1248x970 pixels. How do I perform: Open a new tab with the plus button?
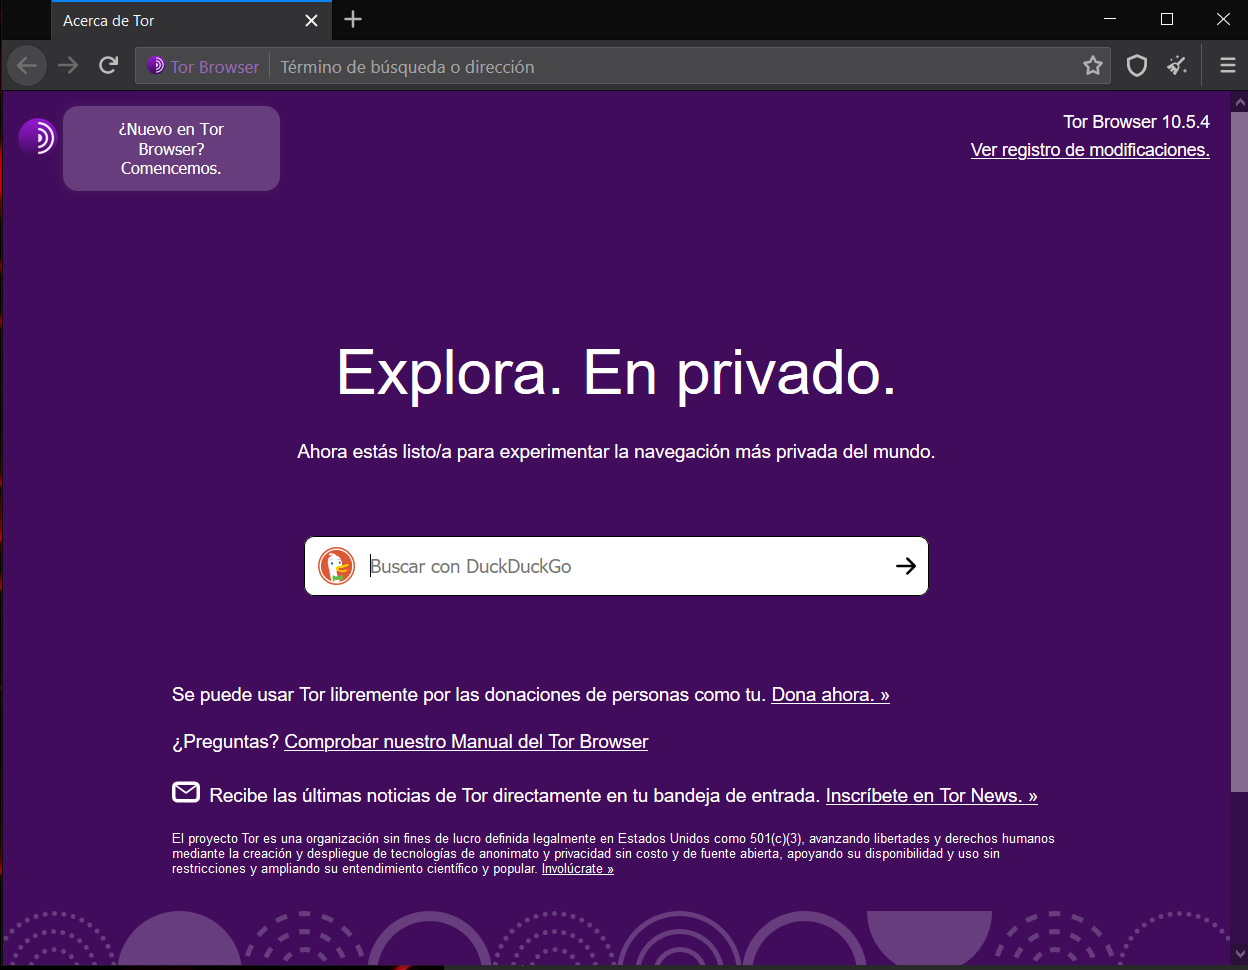click(x=351, y=20)
